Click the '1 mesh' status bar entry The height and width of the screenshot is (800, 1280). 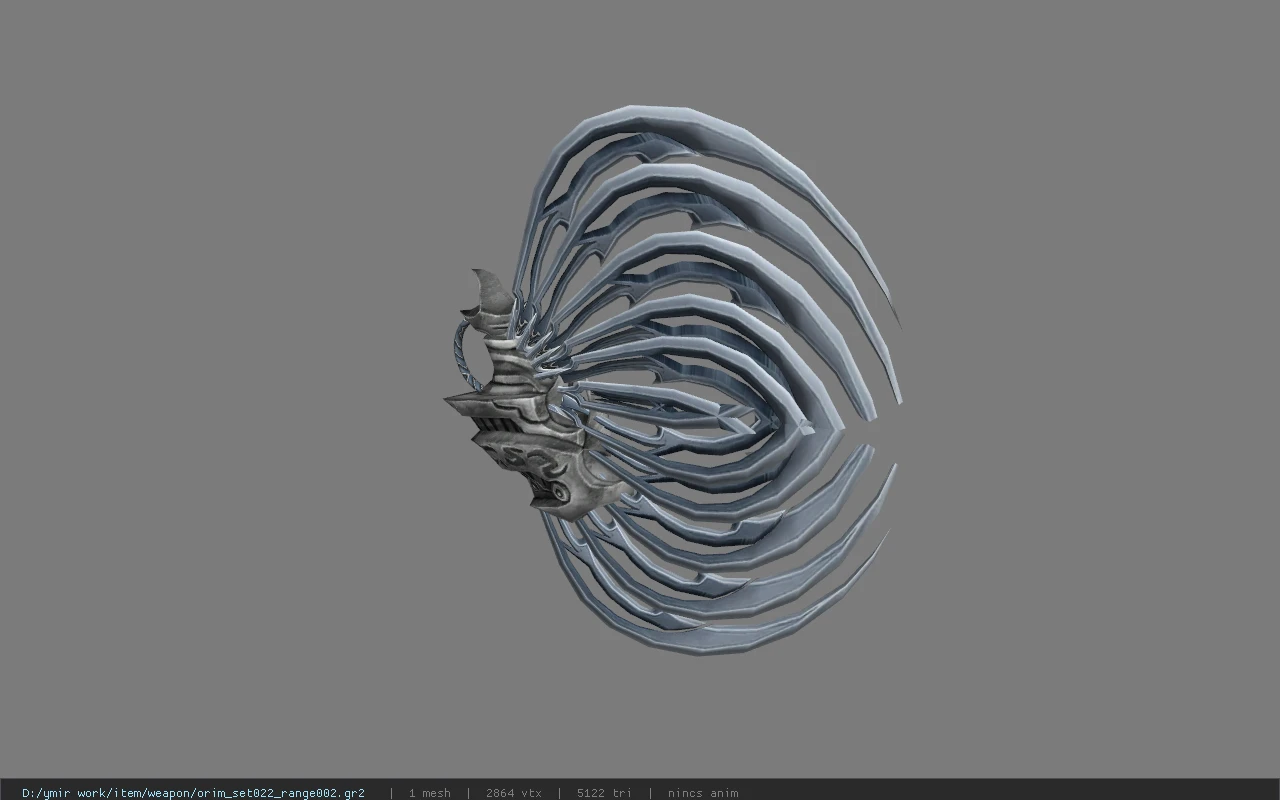coord(430,793)
